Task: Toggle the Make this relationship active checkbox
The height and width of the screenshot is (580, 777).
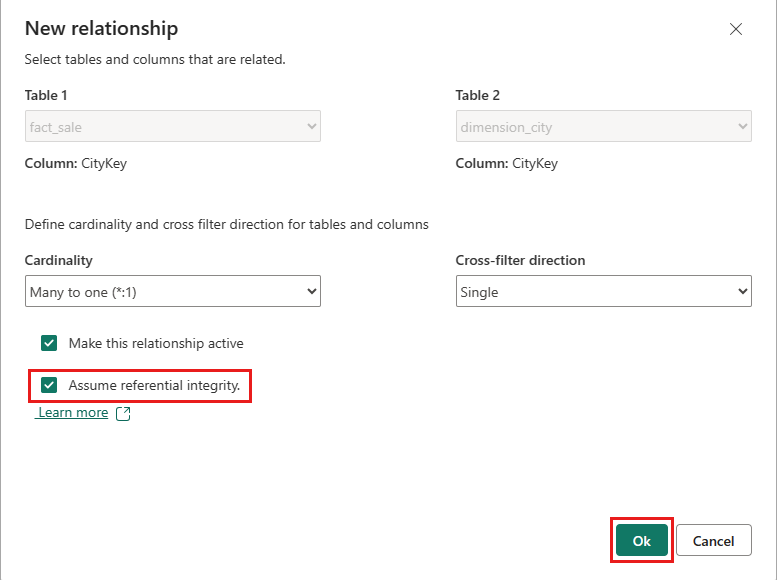Action: [x=49, y=343]
